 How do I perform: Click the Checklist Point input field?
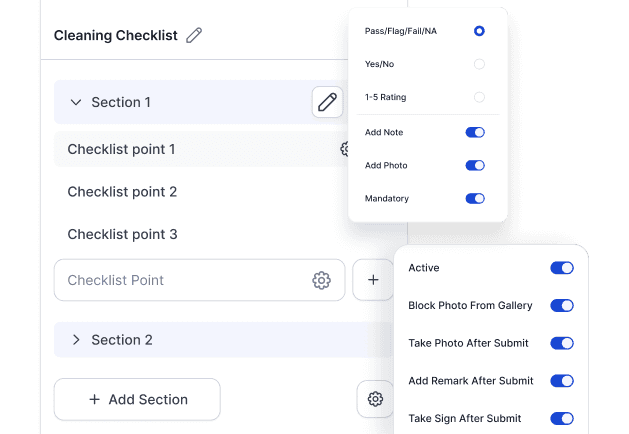click(180, 281)
